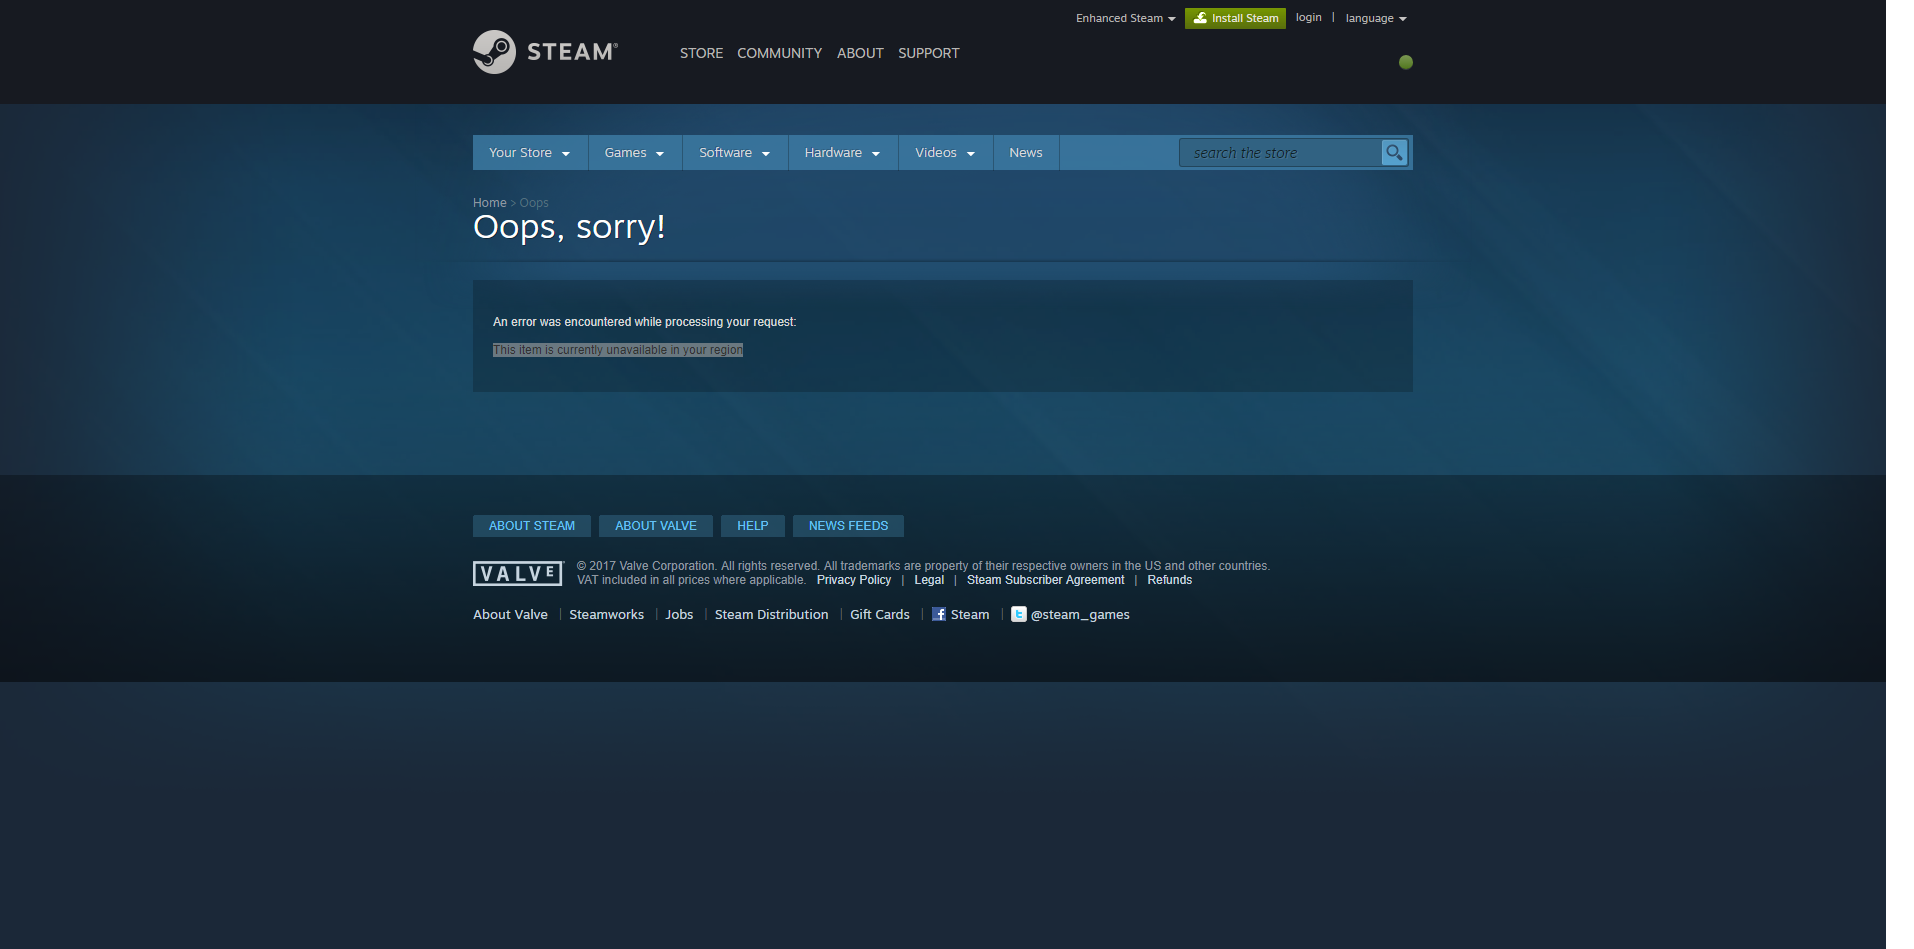Open the Legal link
The height and width of the screenshot is (949, 1914).
929,580
